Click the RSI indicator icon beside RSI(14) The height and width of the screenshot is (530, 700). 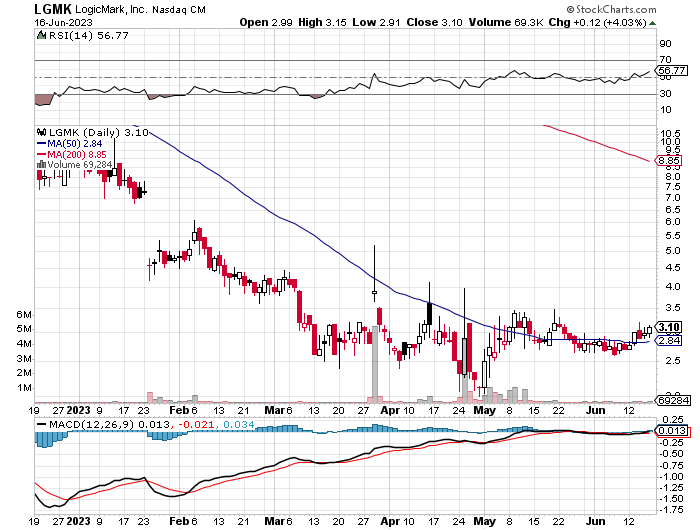point(42,35)
